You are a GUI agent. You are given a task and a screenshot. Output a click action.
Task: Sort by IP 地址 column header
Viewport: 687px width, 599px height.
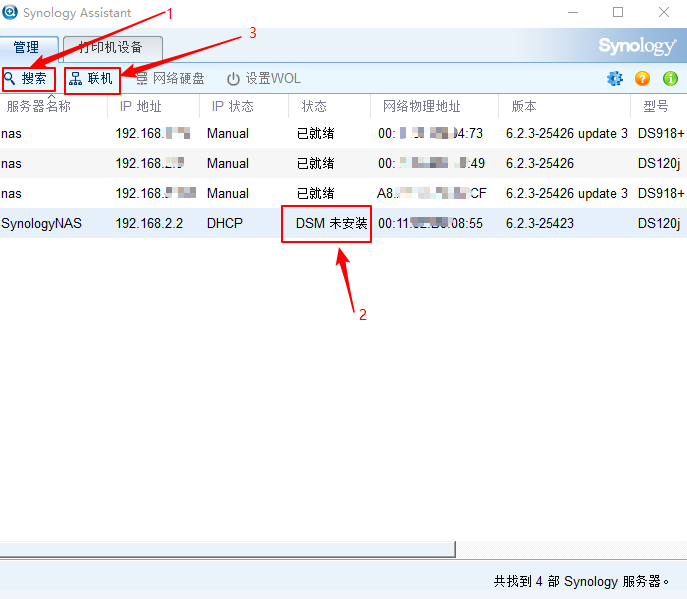click(x=153, y=106)
